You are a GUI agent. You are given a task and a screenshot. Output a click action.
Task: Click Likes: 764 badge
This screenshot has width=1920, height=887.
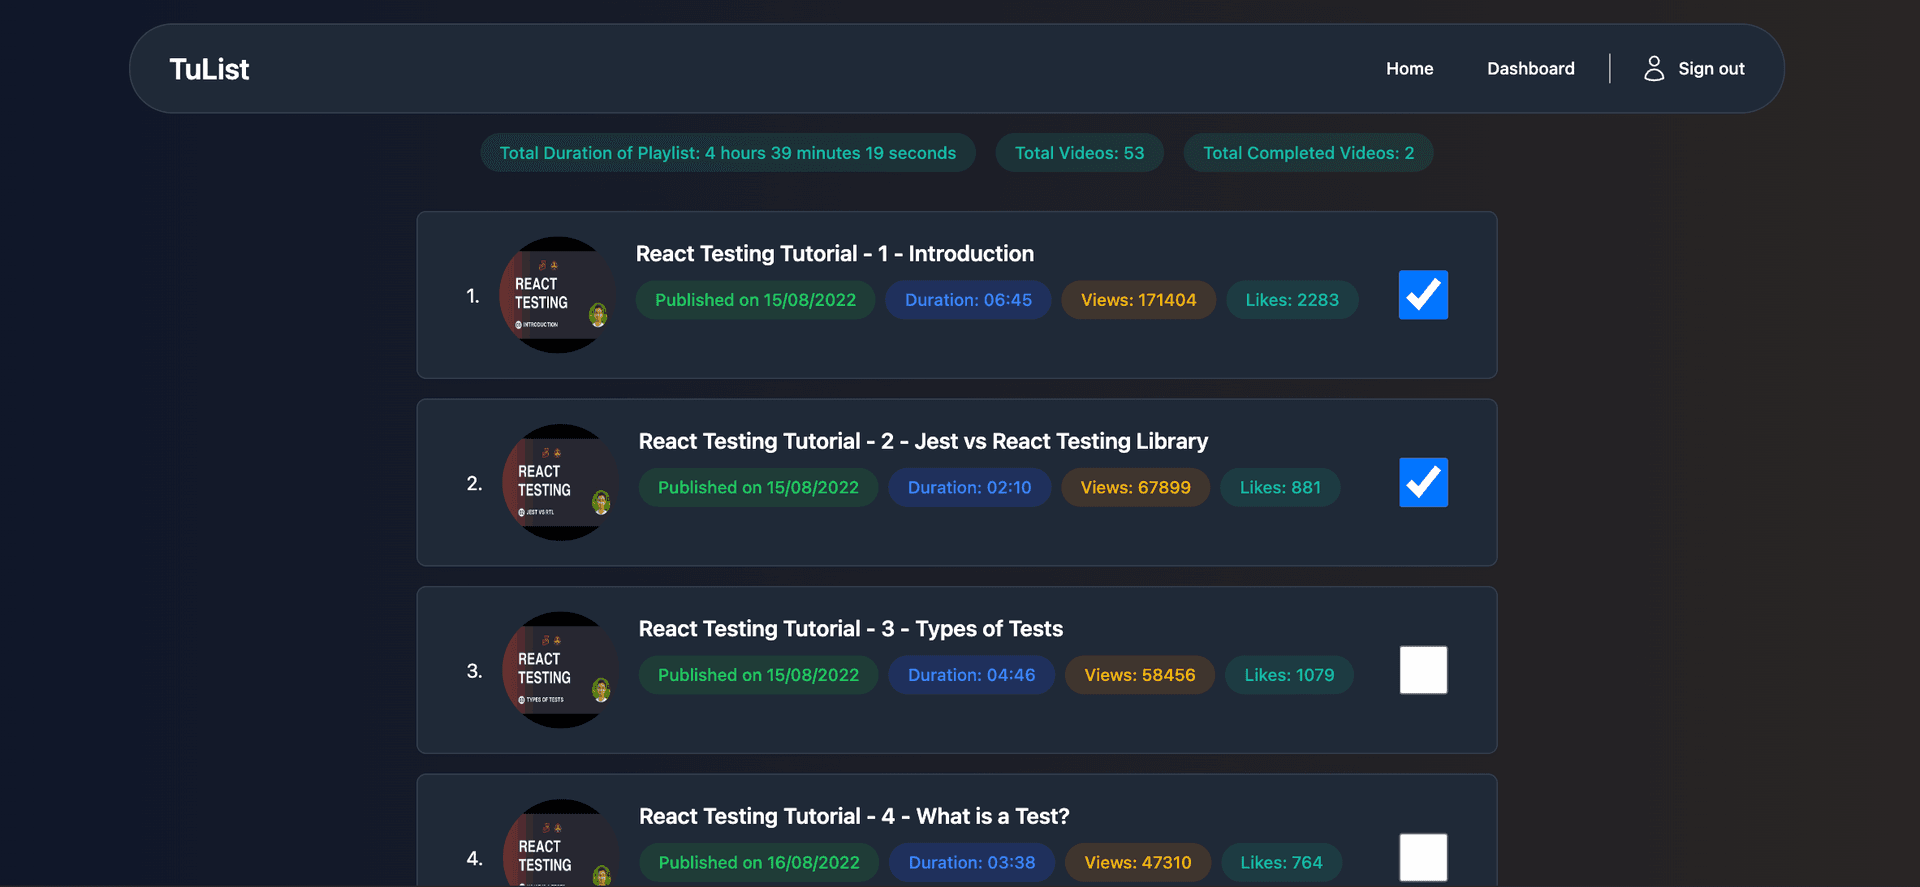click(1281, 863)
